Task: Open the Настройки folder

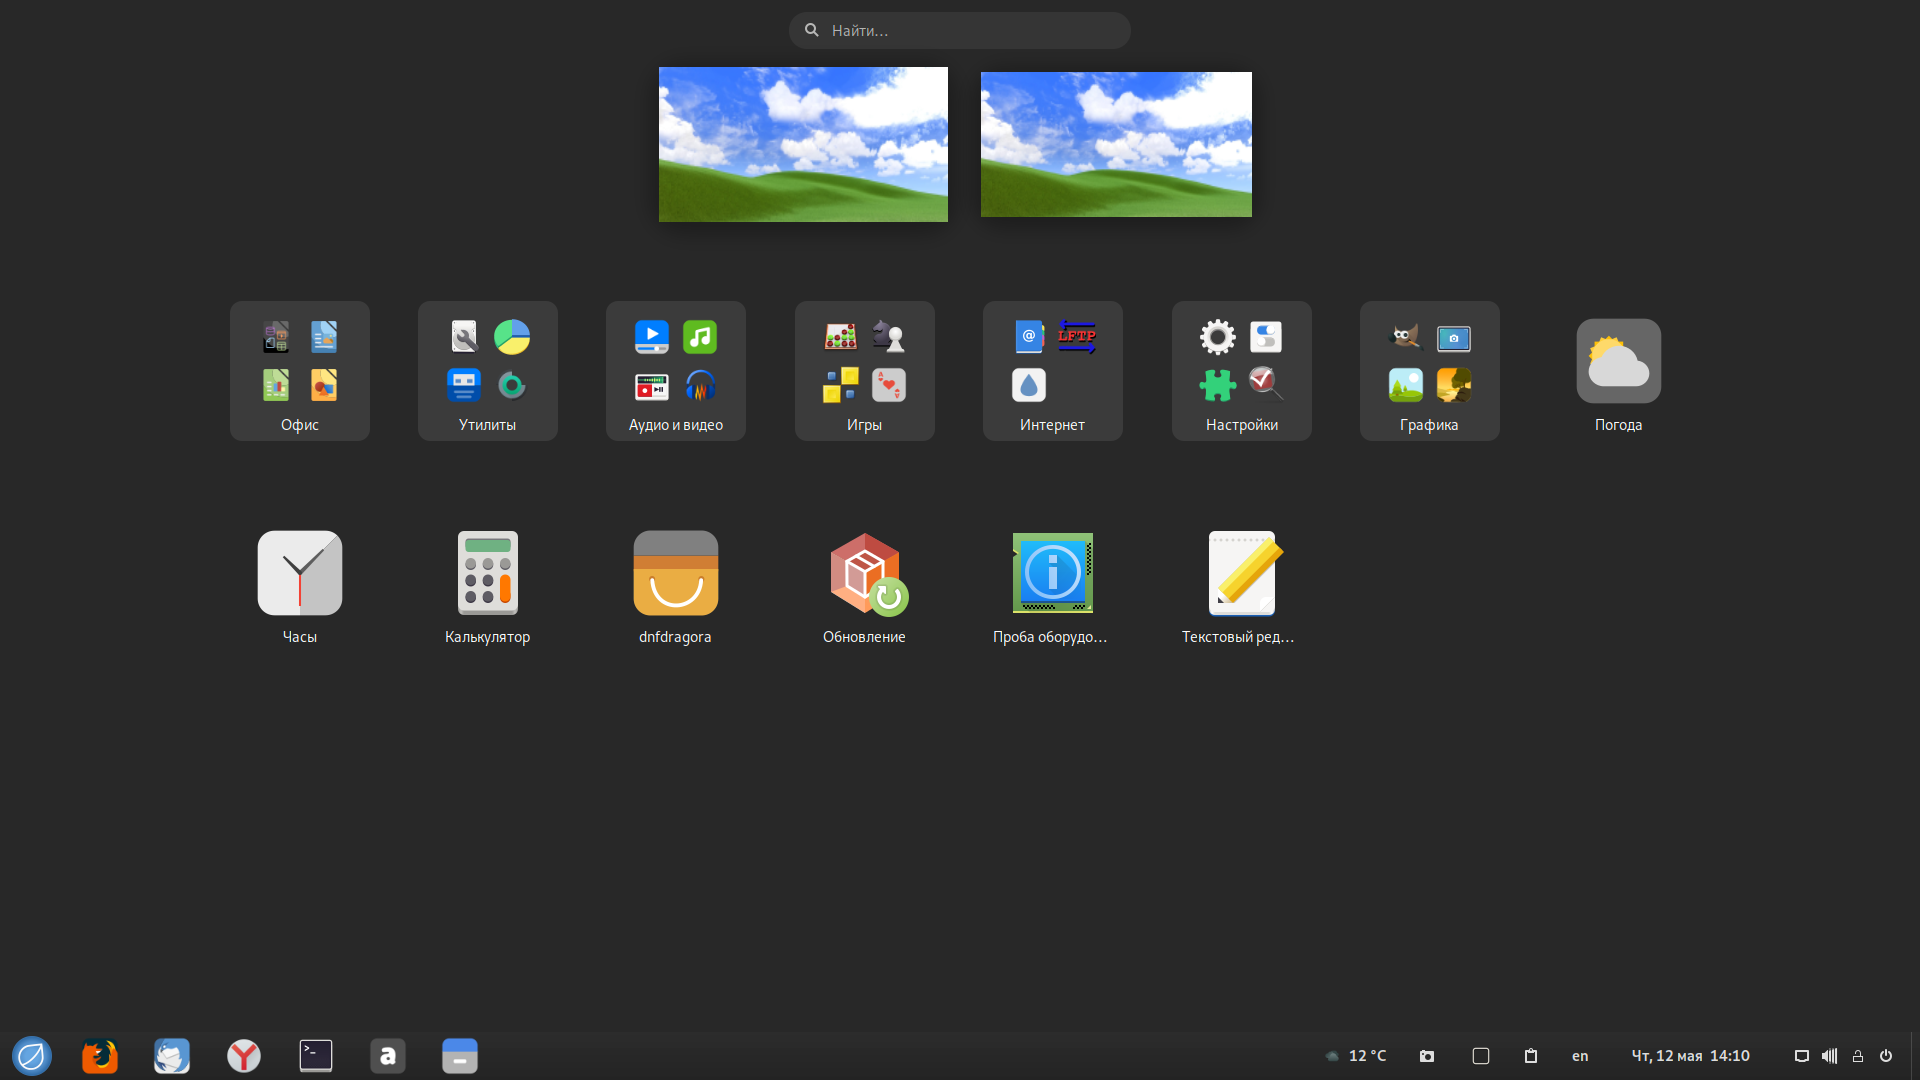Action: click(1241, 371)
